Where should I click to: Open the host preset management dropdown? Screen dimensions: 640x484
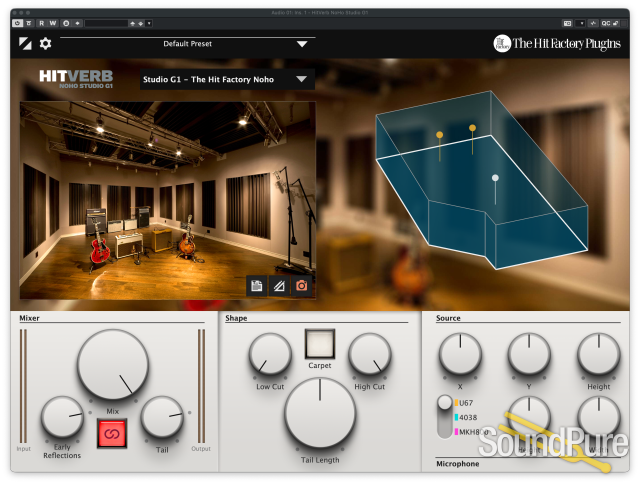click(x=149, y=23)
